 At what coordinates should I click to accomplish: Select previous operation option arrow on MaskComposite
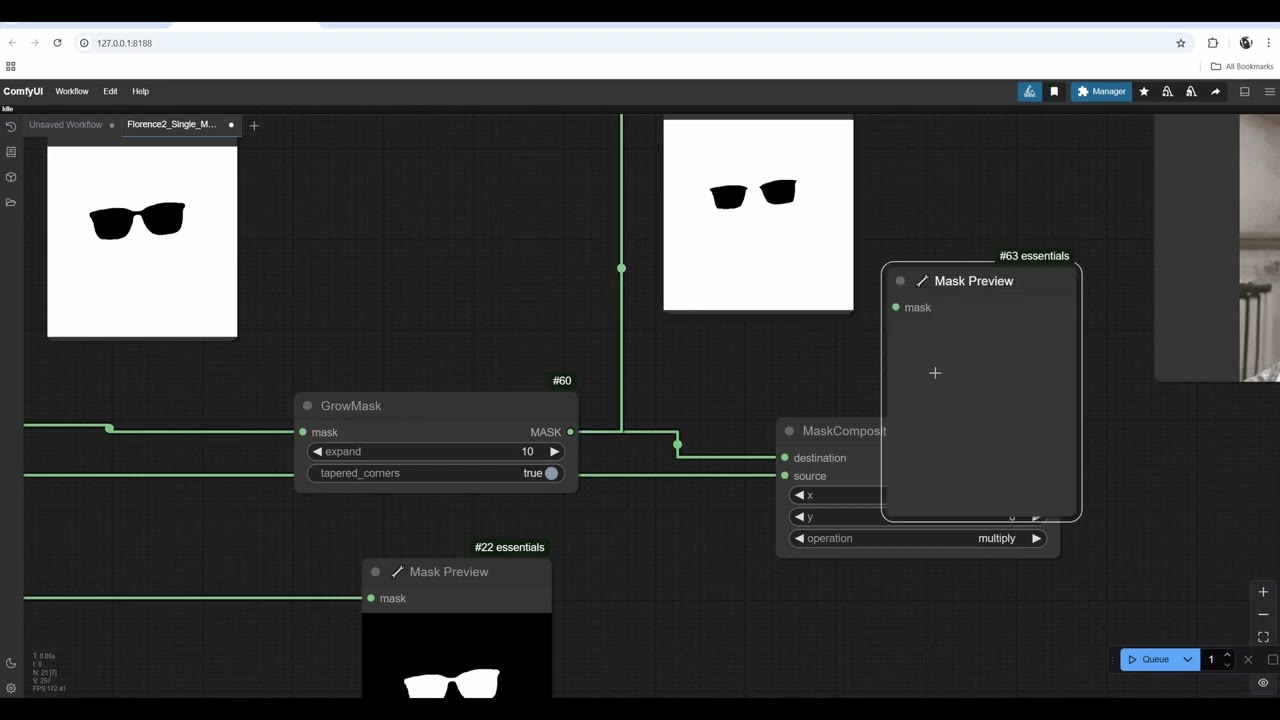[799, 538]
